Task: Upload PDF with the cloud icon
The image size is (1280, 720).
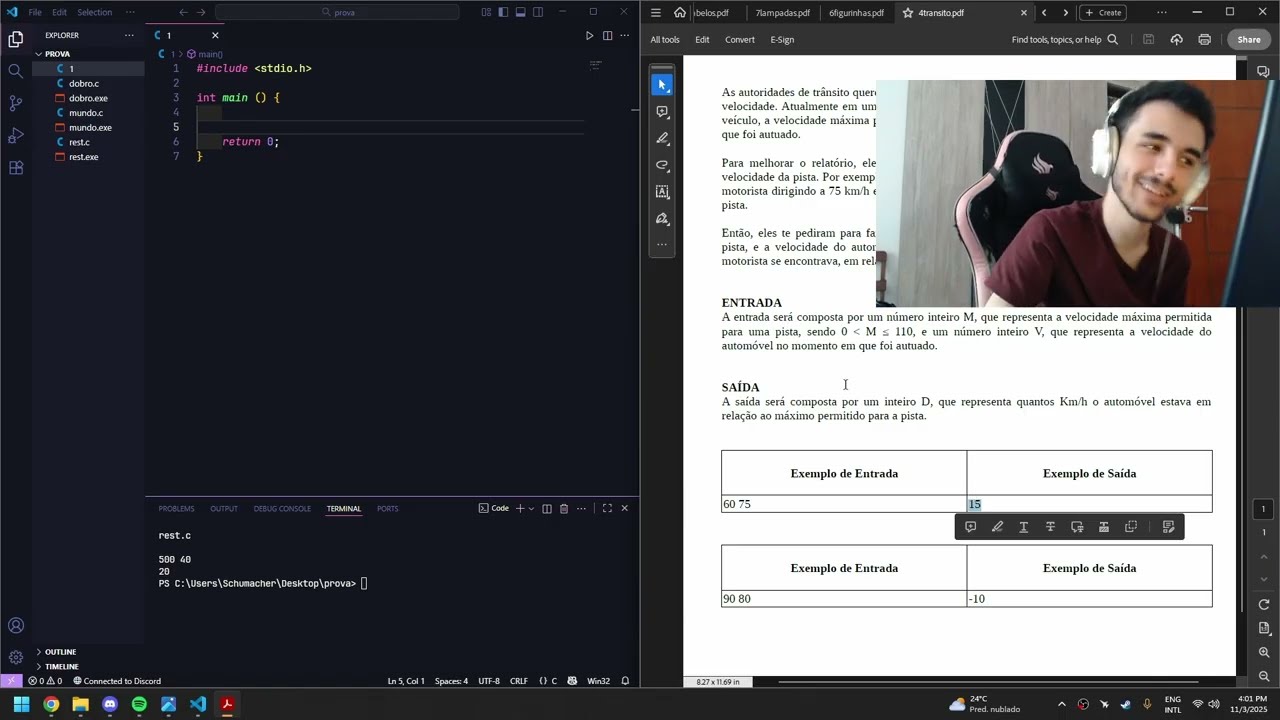Action: [1176, 40]
